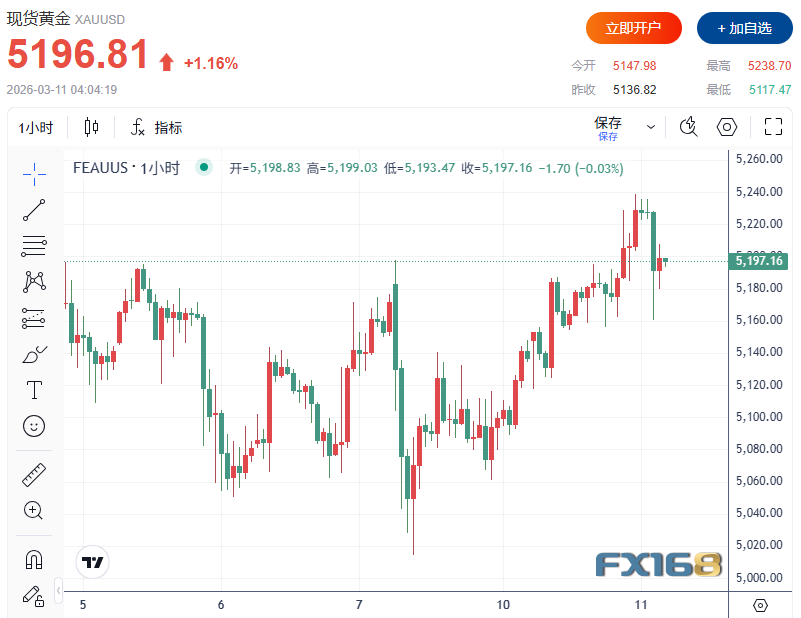Toggle magnet mode for drawings
The height and width of the screenshot is (618, 801).
(x=34, y=559)
